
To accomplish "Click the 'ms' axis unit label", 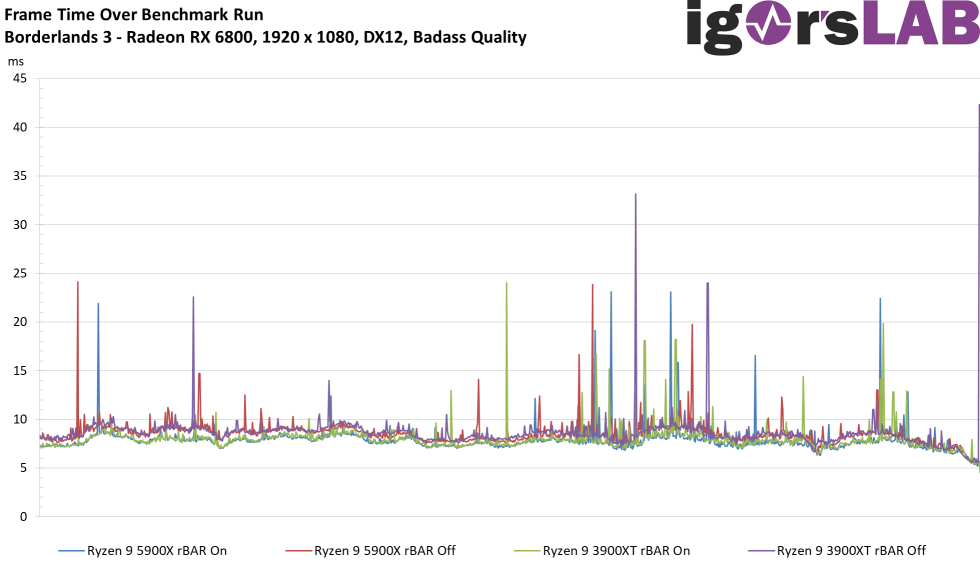I will [x=16, y=62].
